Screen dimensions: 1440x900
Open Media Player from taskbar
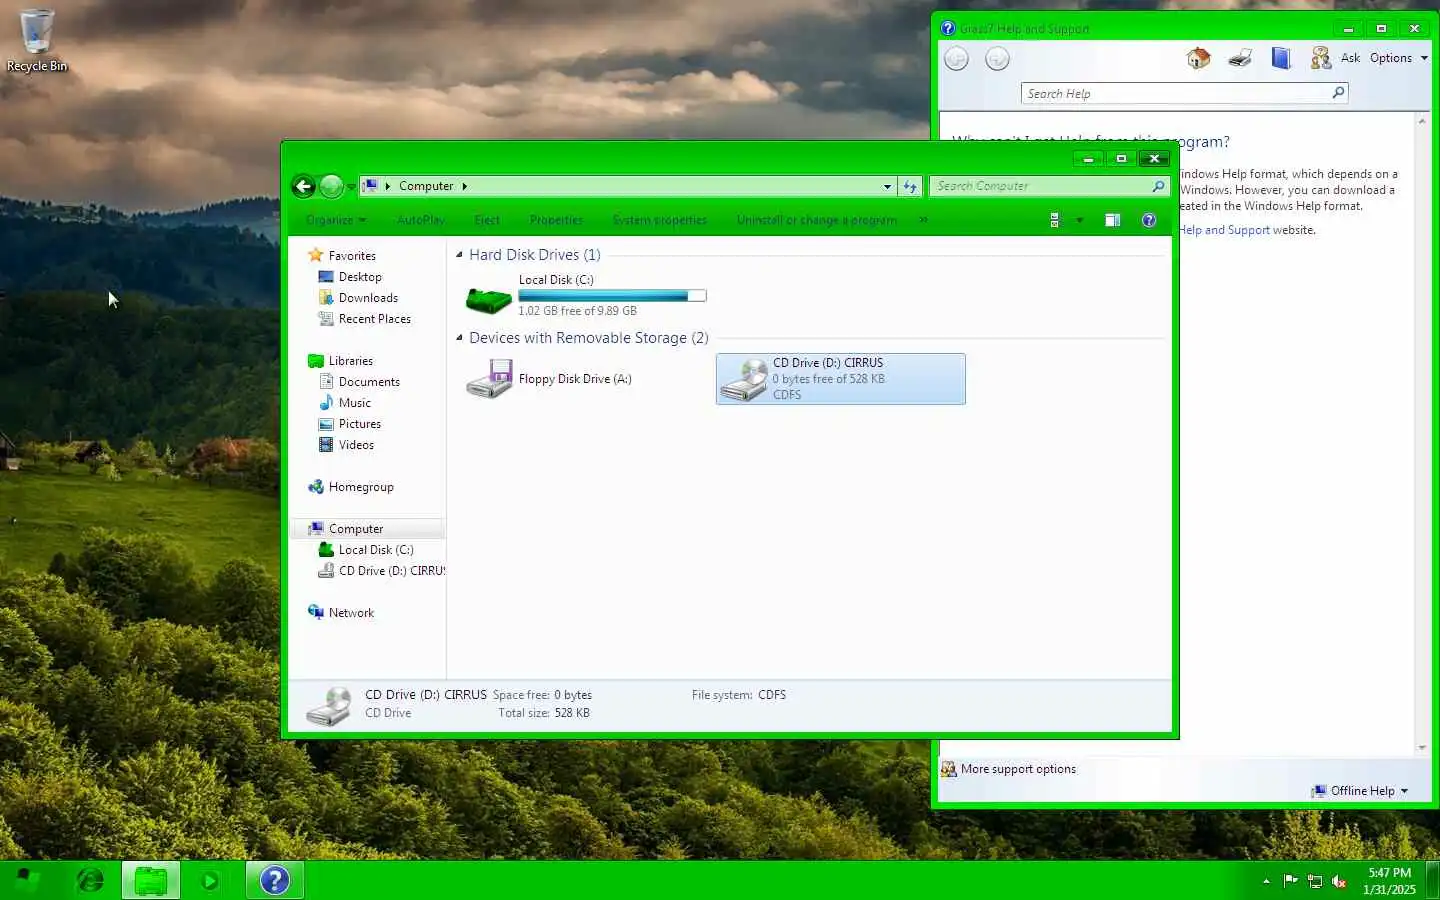(x=210, y=881)
